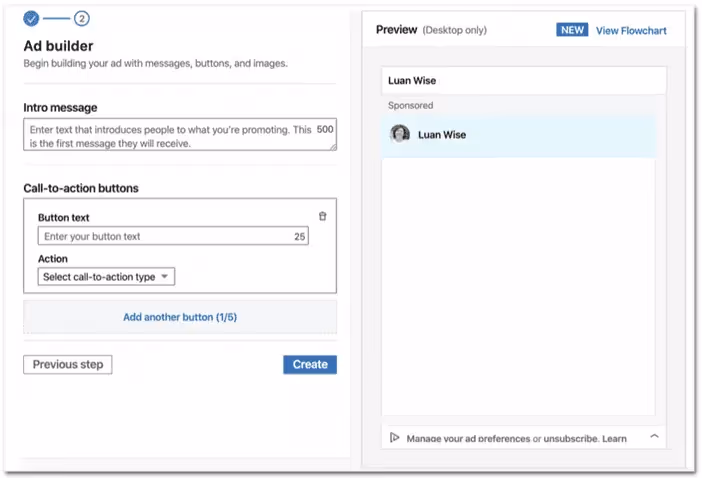Click the blue Create button
The height and width of the screenshot is (478, 702).
310,364
